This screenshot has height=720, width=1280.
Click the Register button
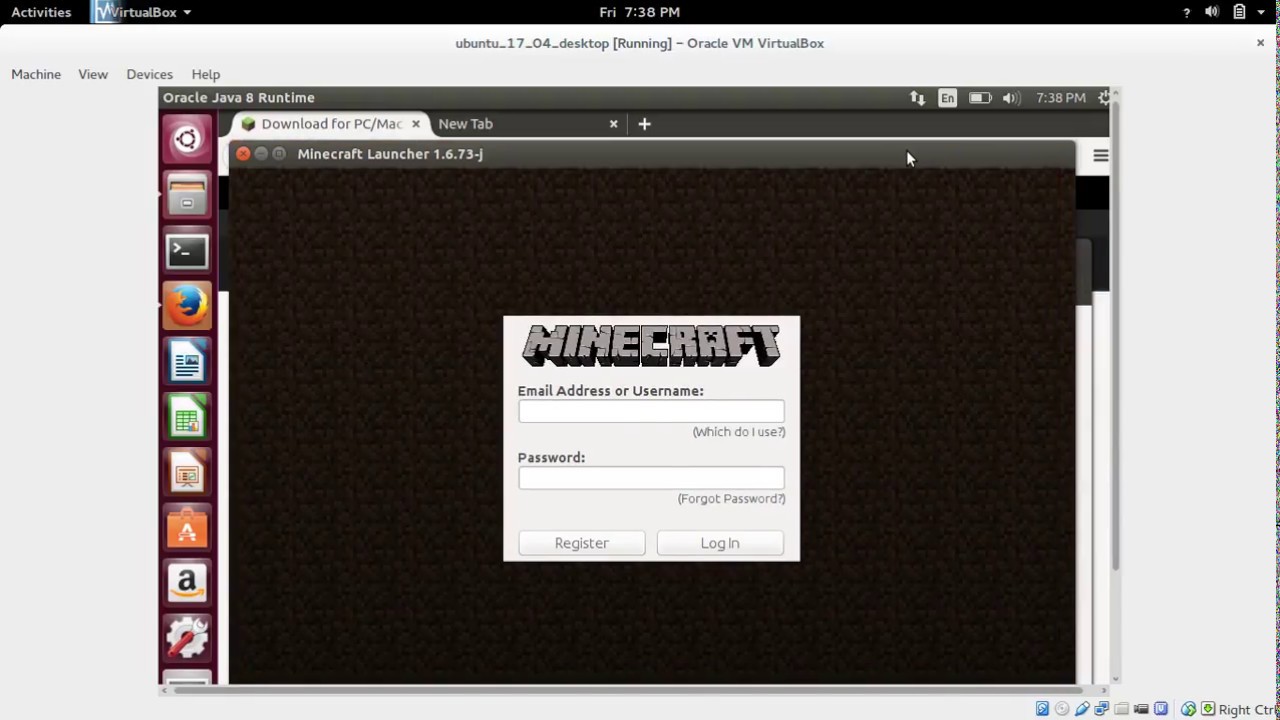coord(581,543)
